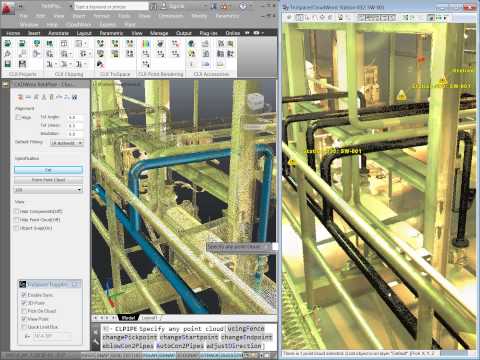480x360 pixels.
Task: Click the From Point Cloud button
Action: pos(48,180)
